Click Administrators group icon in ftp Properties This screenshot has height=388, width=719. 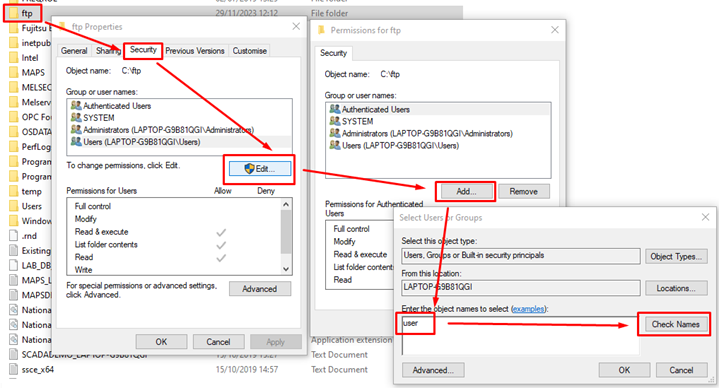(76, 129)
